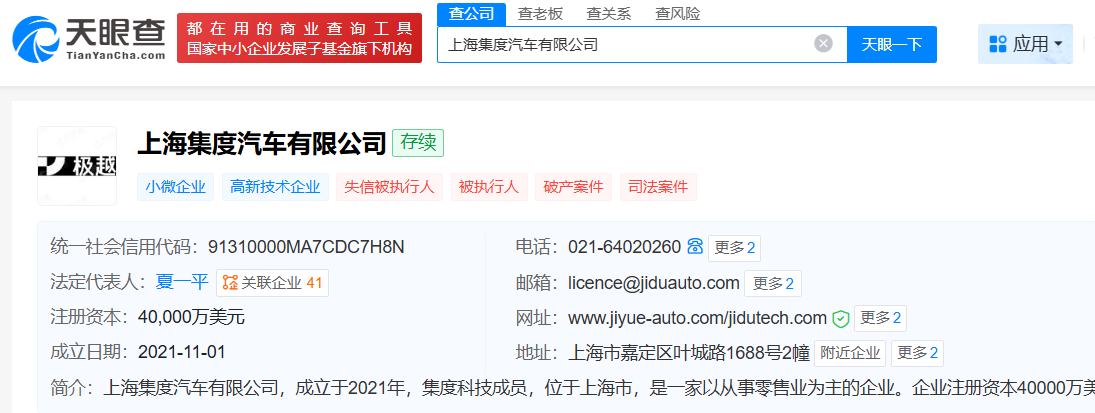
Task: Open the 应用 dropdown menu
Action: 1025,44
